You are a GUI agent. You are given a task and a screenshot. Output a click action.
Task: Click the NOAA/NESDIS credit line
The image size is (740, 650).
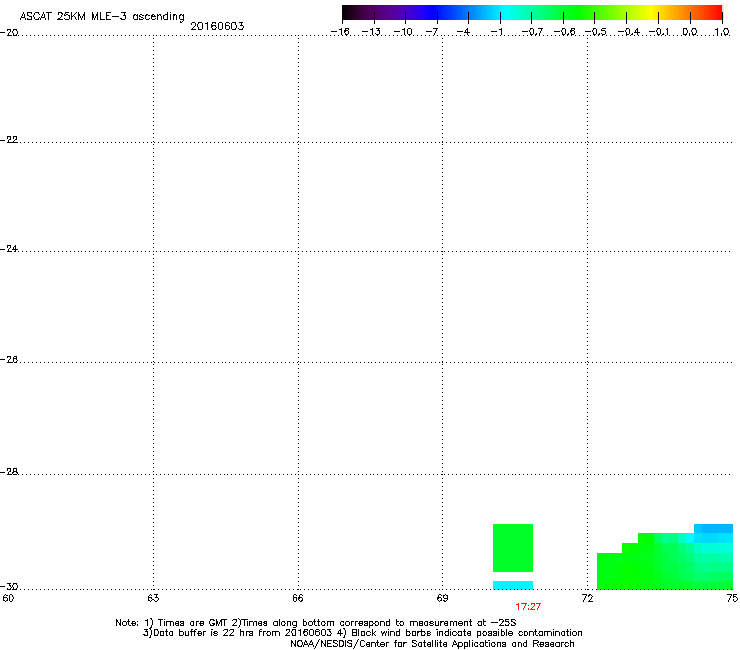pos(432,644)
